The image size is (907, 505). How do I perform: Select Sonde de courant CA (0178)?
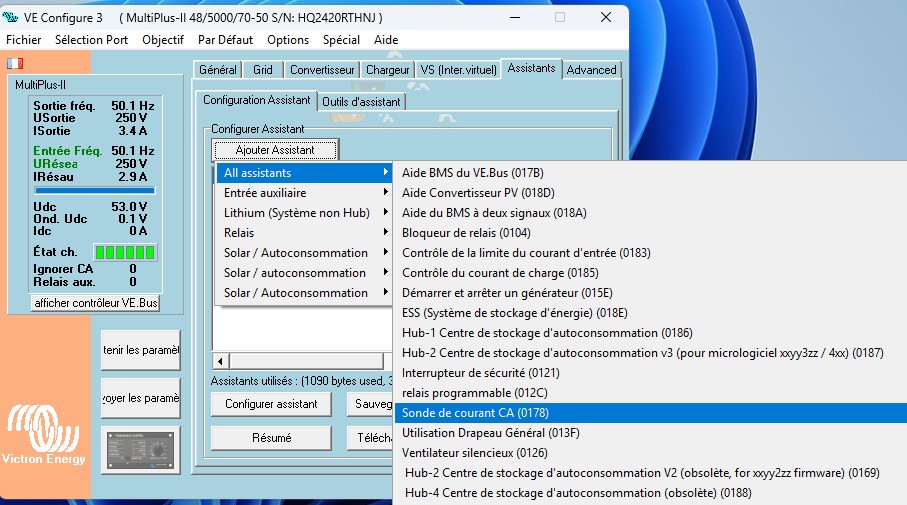click(650, 413)
